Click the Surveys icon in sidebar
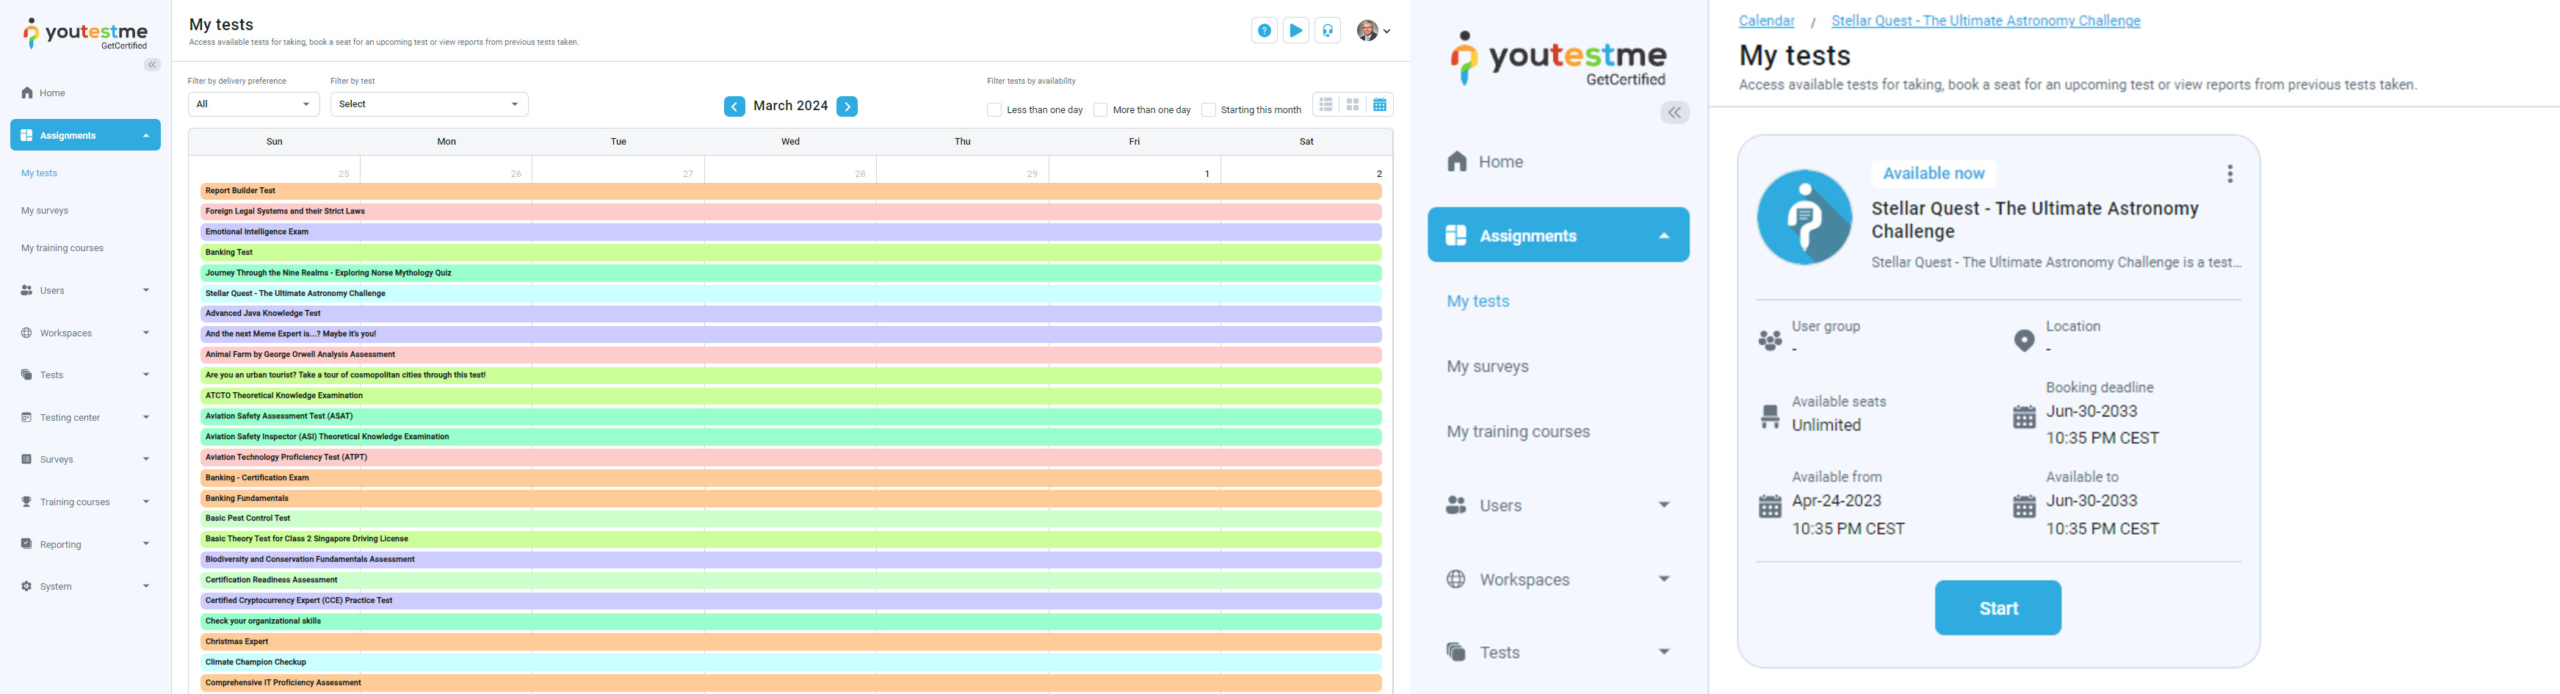This screenshot has width=2560, height=694. coord(27,460)
